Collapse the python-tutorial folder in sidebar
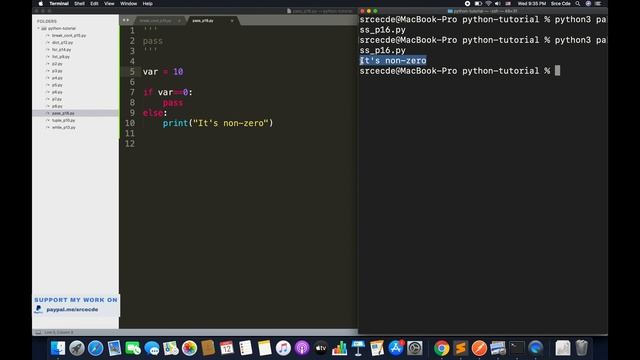The height and width of the screenshot is (360, 640). [x=39, y=29]
